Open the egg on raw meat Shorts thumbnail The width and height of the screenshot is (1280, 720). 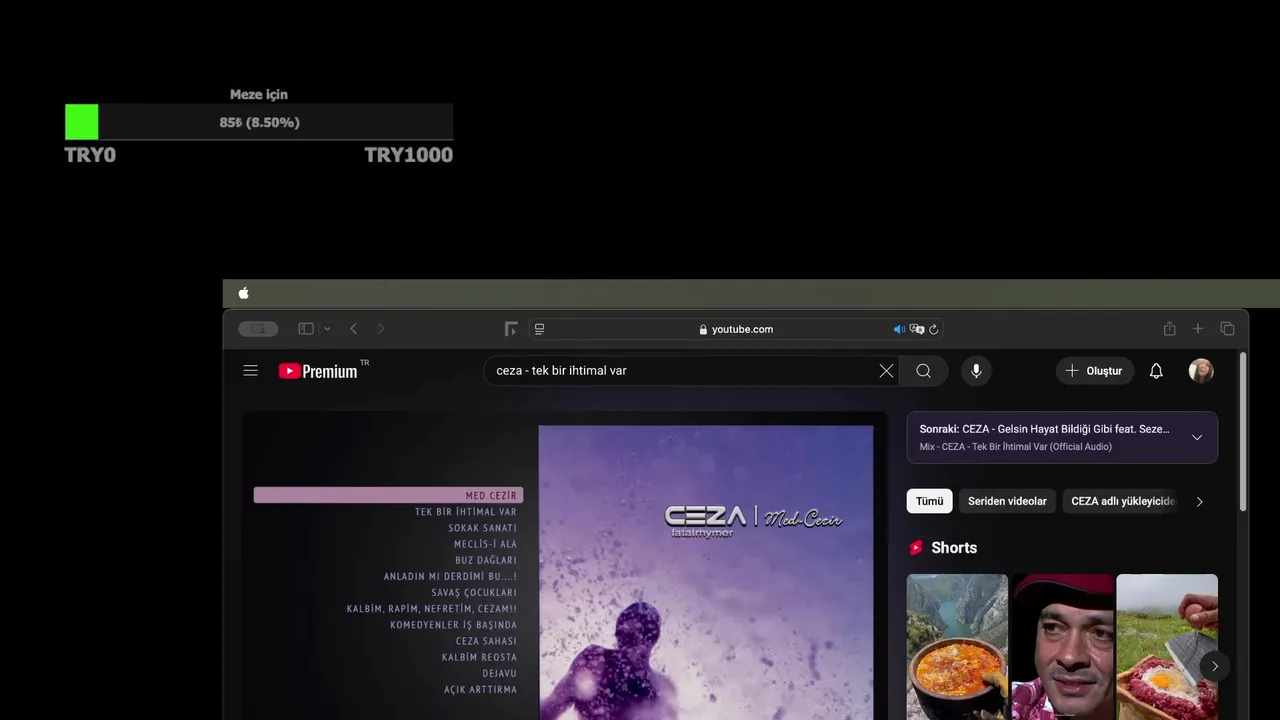pos(1167,647)
